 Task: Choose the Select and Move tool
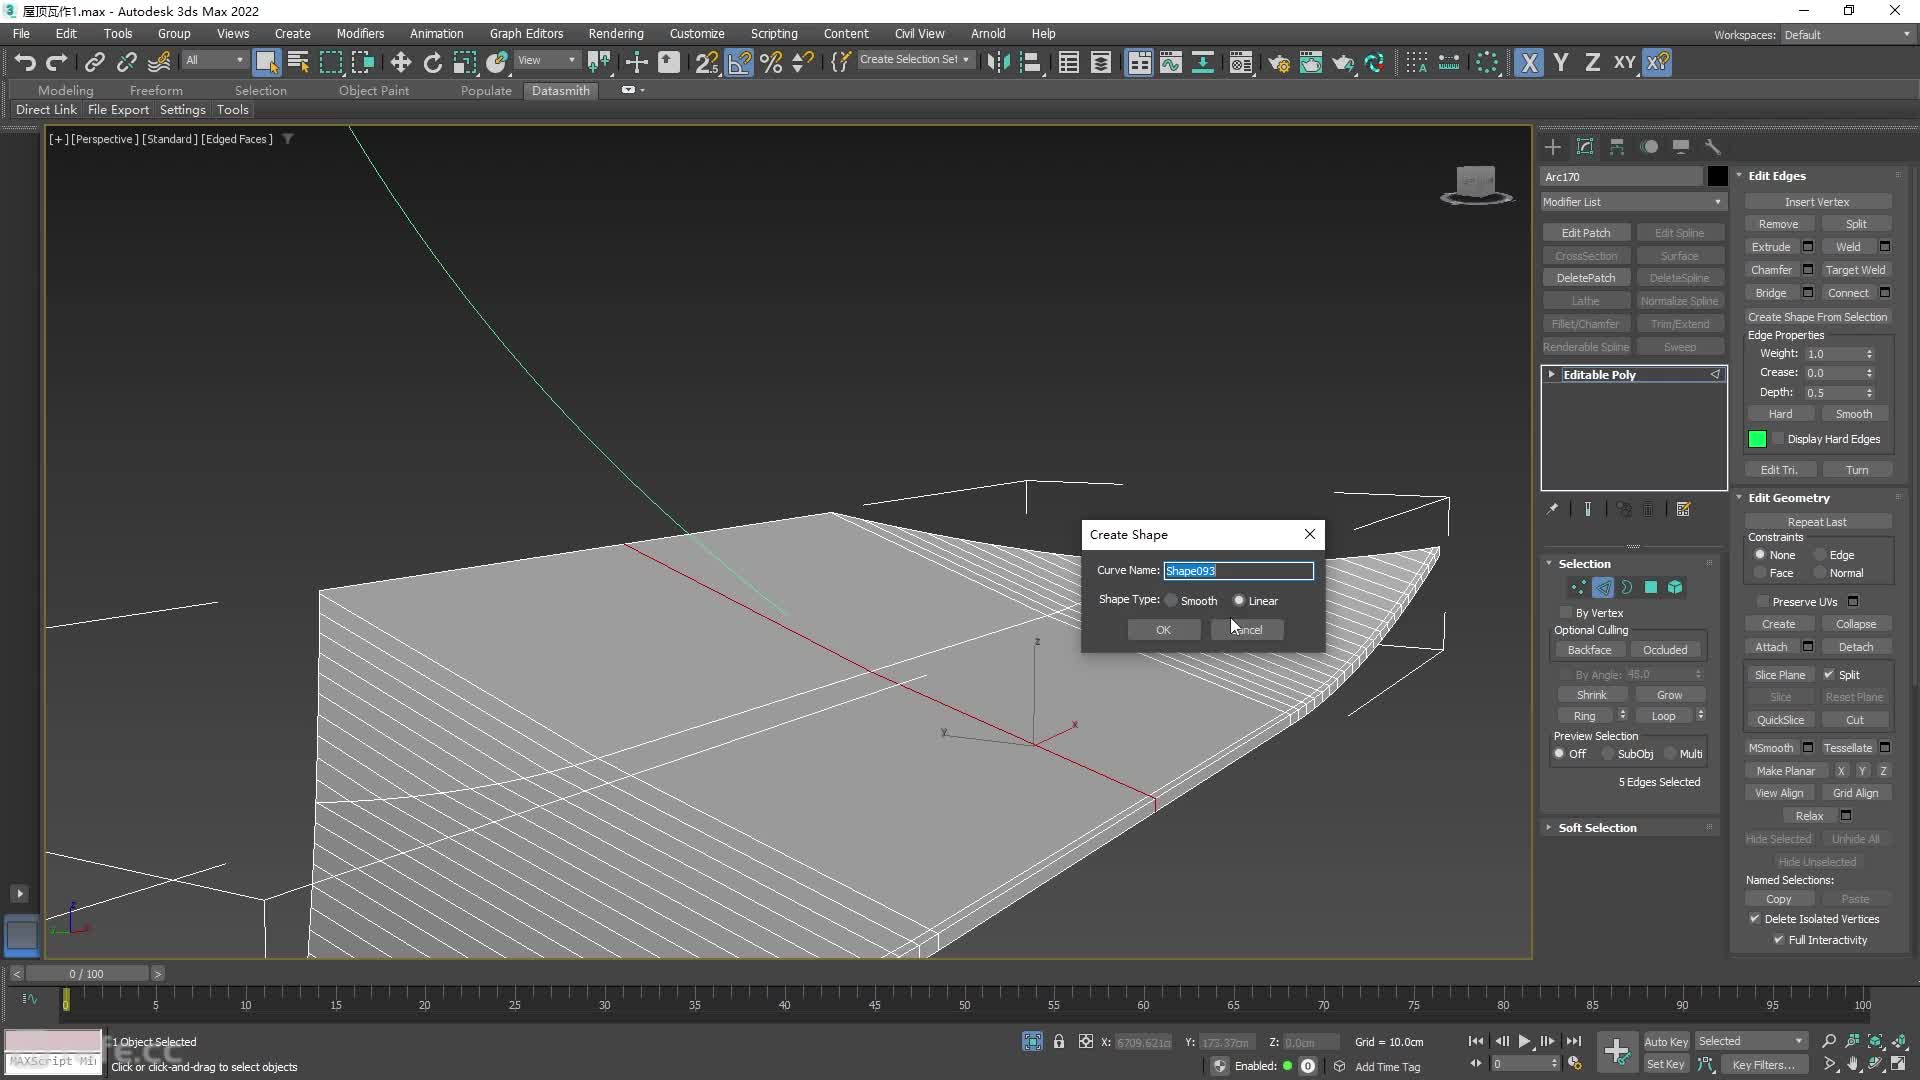tap(401, 62)
